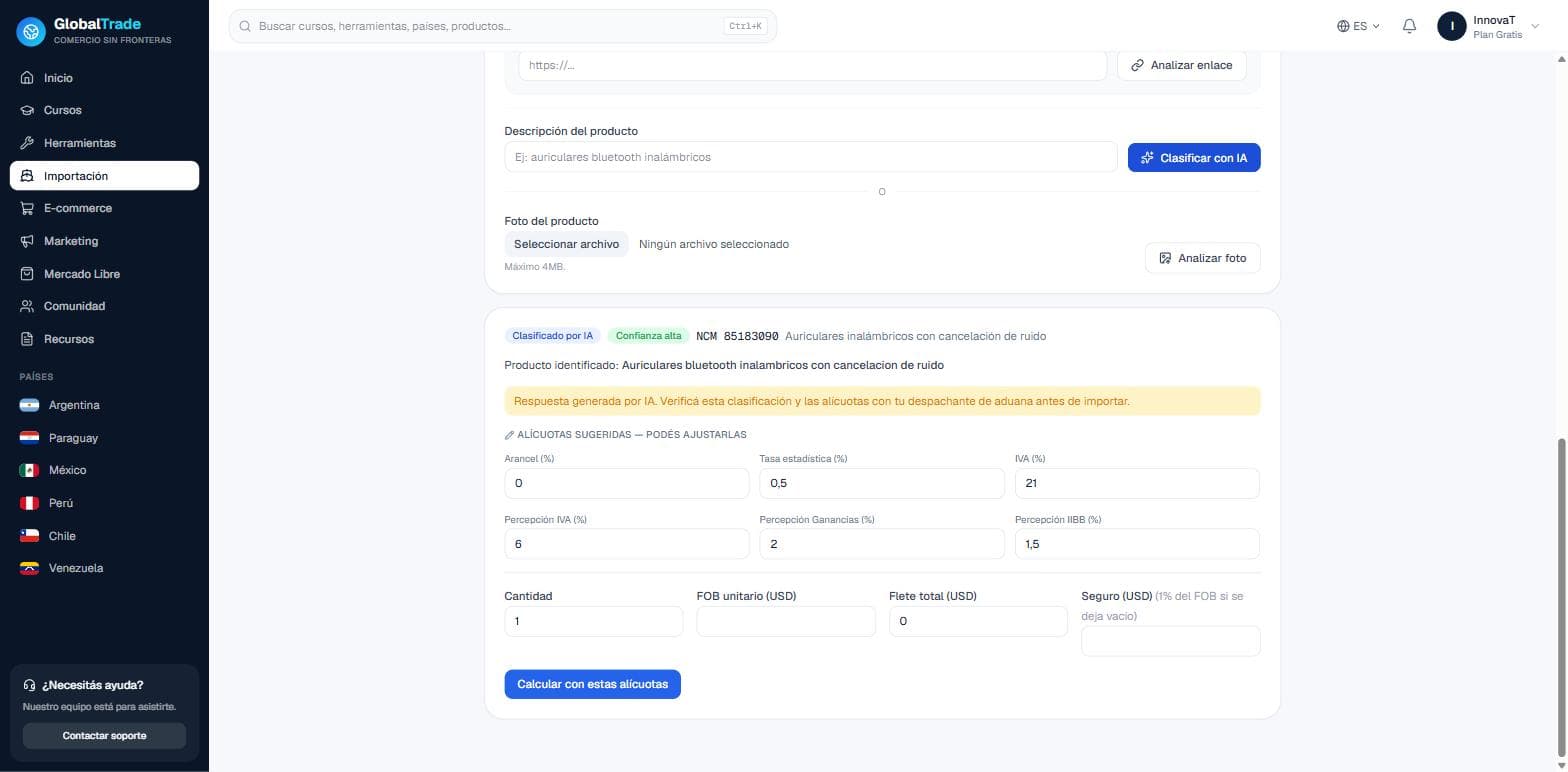Click the https:// link input field
The height and width of the screenshot is (772, 1568).
pos(812,65)
